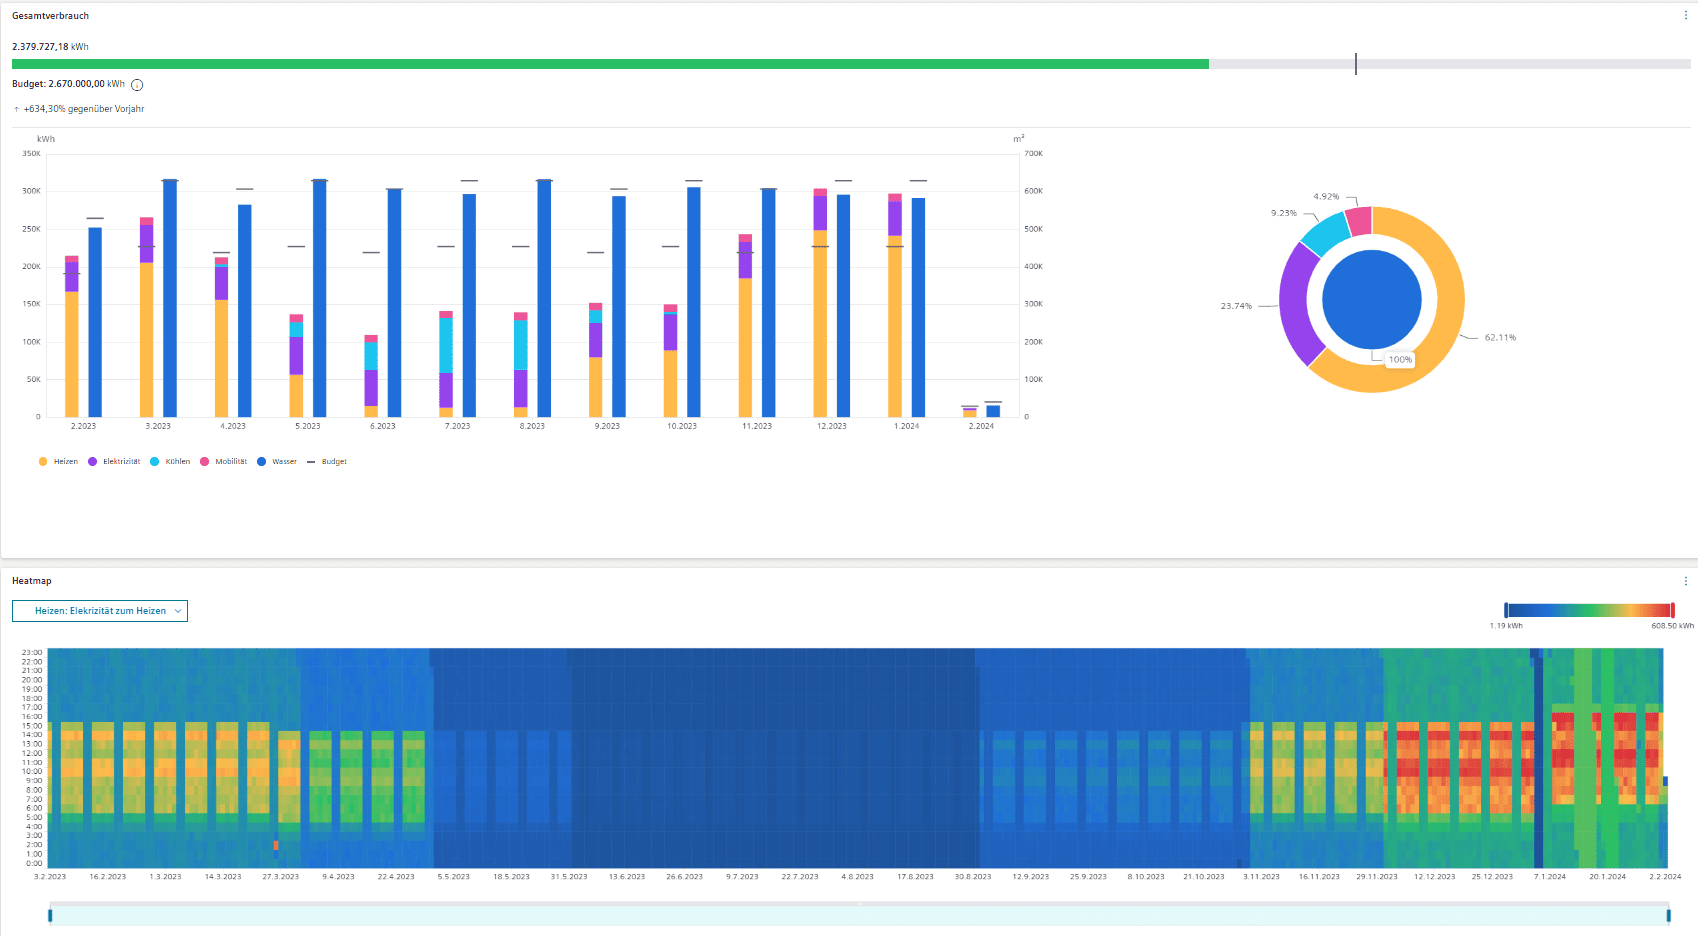Toggle the Mobilität legend entry
The image size is (1698, 936).
[224, 462]
